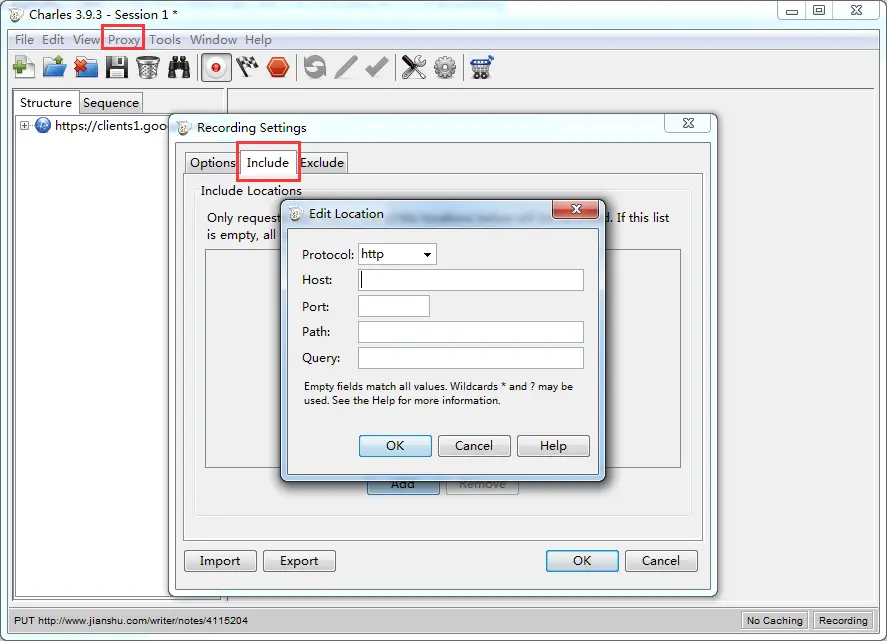Click into the Port input field
Viewport: 887px width, 641px height.
pos(394,306)
